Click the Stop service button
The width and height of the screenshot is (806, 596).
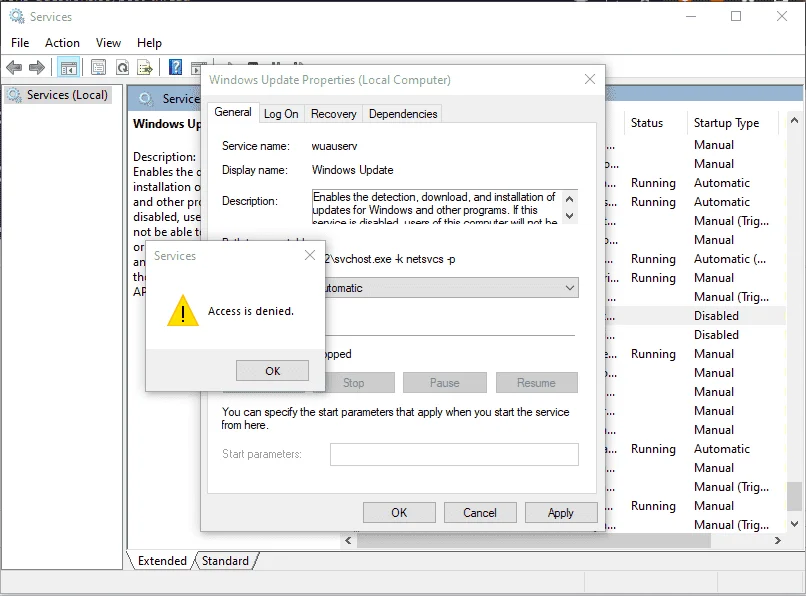coord(354,383)
